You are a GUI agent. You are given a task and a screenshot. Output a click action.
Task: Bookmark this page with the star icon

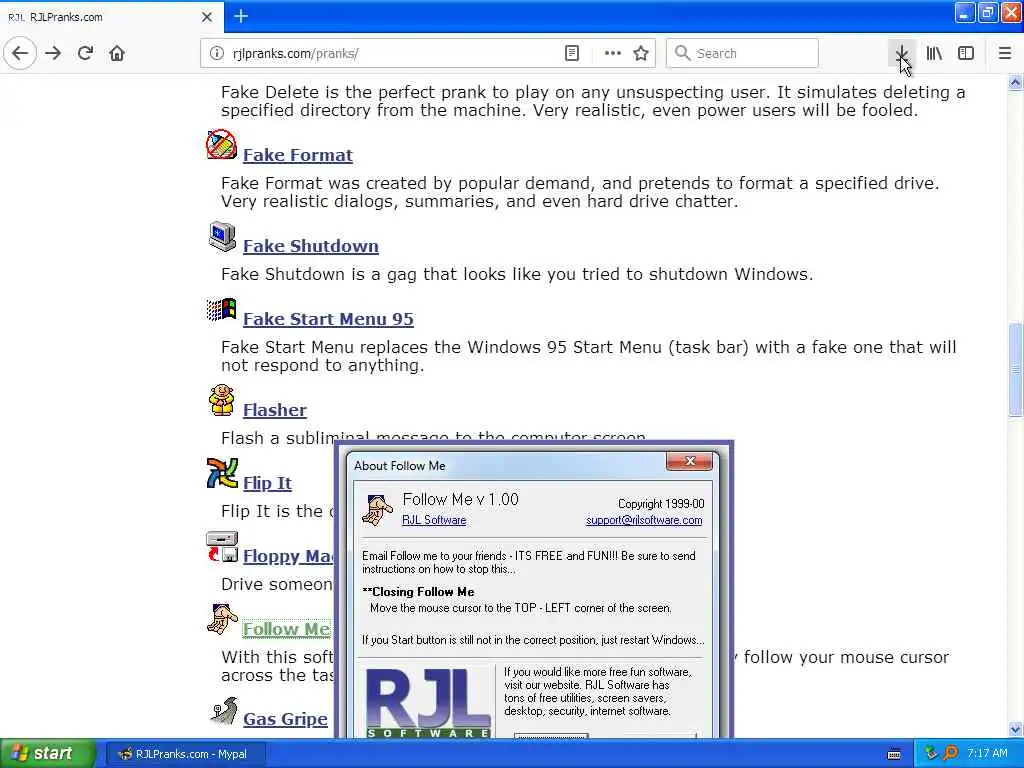[641, 54]
